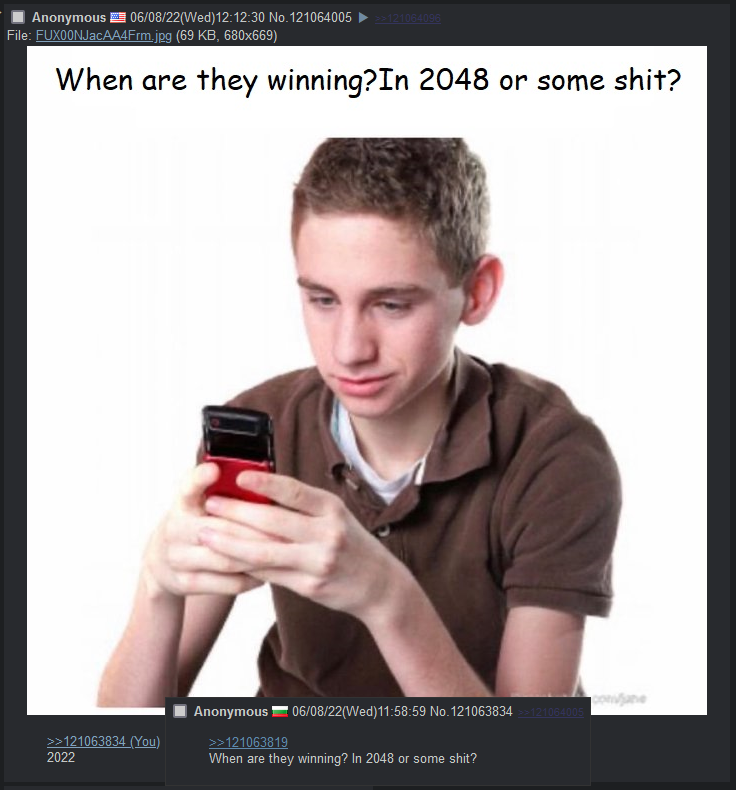Click post number 121064005 to quote it
The width and height of the screenshot is (736, 790).
[x=320, y=18]
